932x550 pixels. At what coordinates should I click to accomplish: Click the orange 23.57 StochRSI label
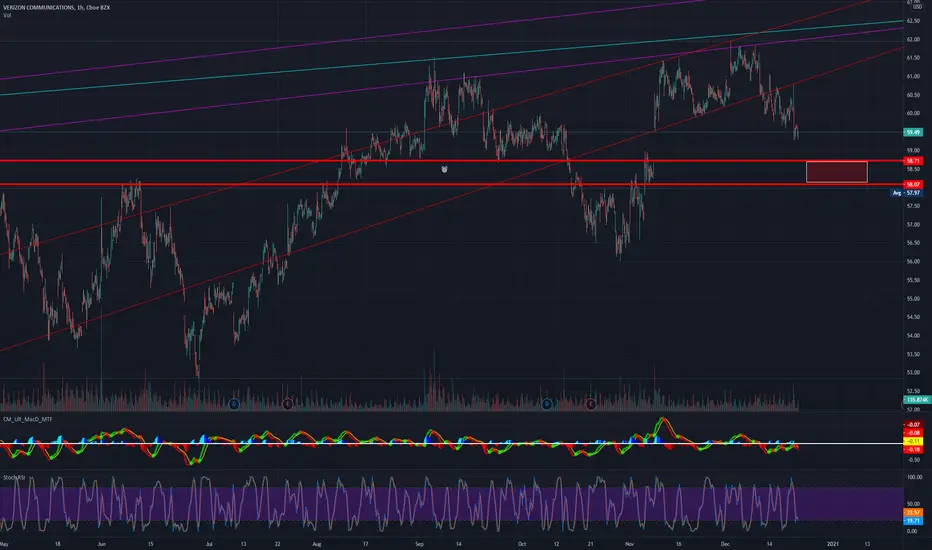[913, 512]
